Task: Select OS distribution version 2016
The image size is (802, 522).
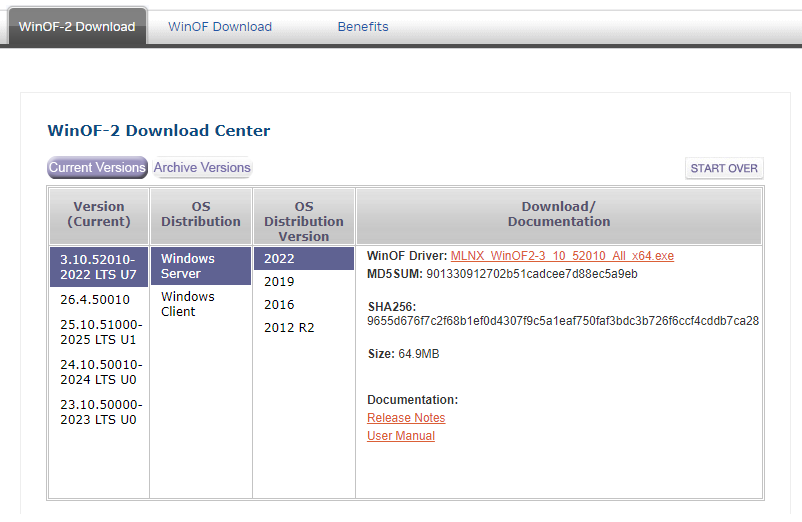Action: pyautogui.click(x=279, y=305)
